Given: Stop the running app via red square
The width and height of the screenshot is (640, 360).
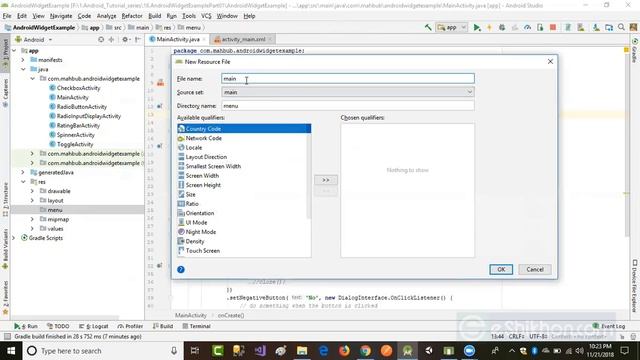Looking at the screenshot, I should [x=553, y=27].
